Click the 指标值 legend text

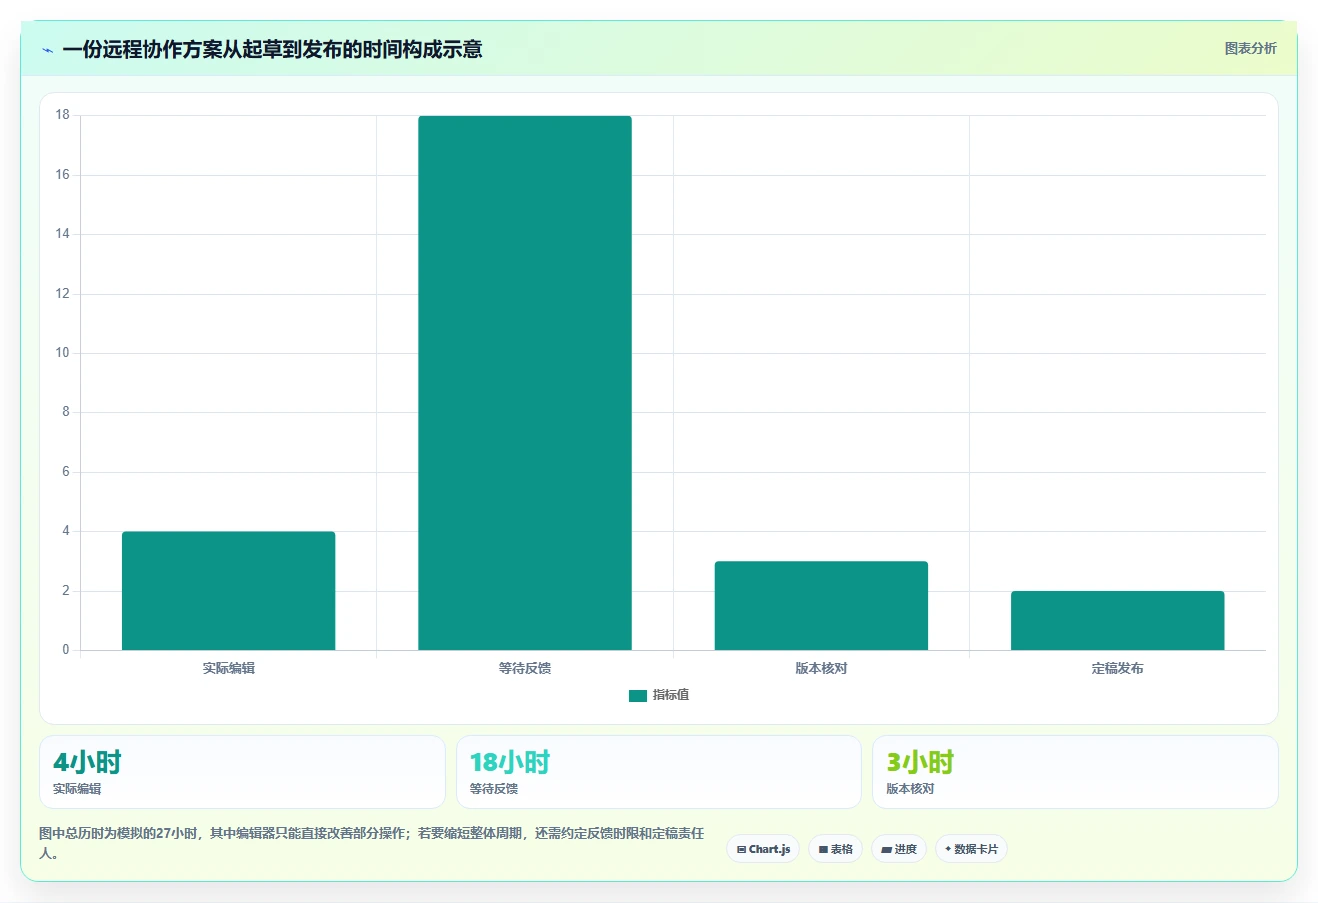pos(671,695)
